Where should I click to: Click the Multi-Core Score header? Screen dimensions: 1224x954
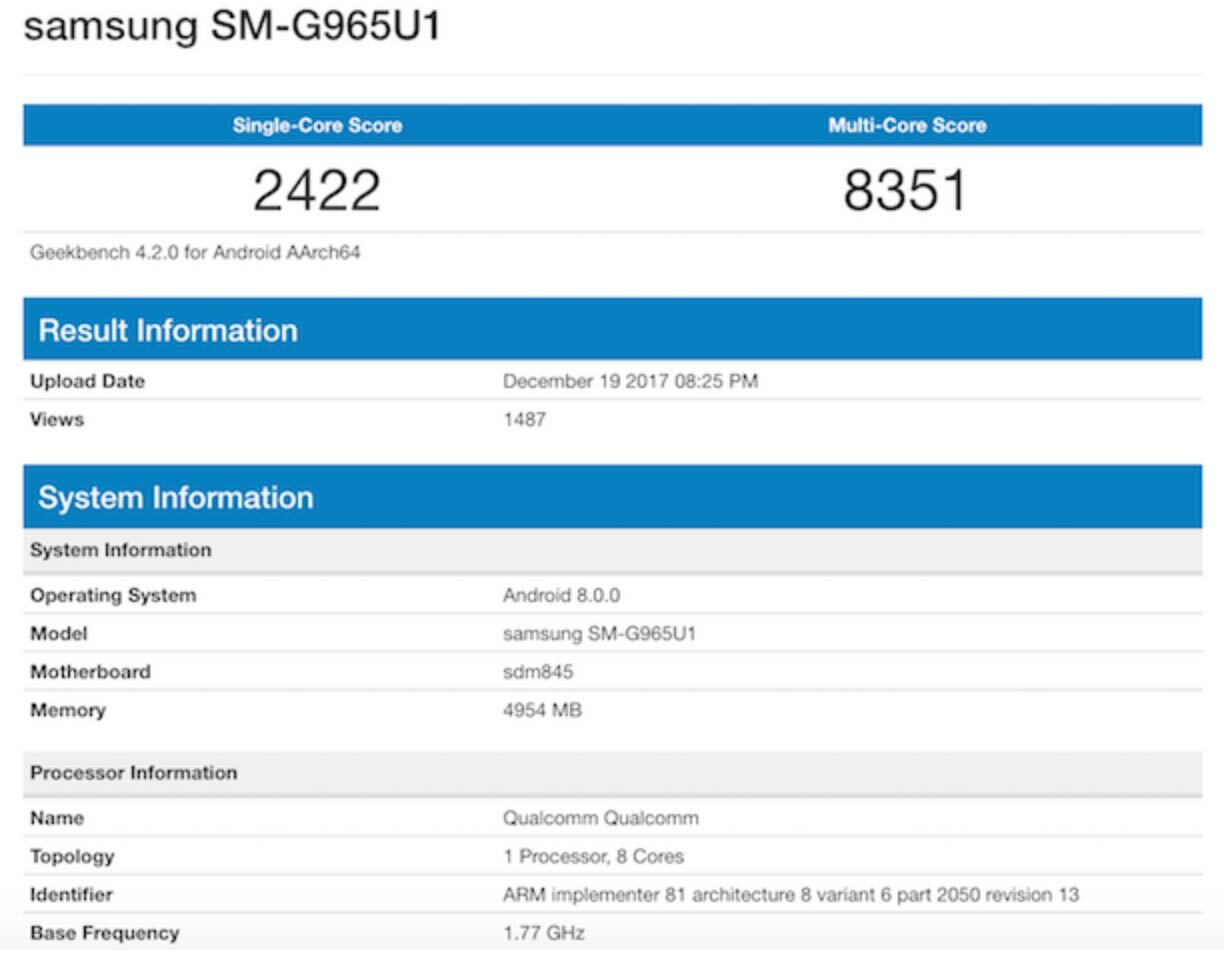point(906,126)
